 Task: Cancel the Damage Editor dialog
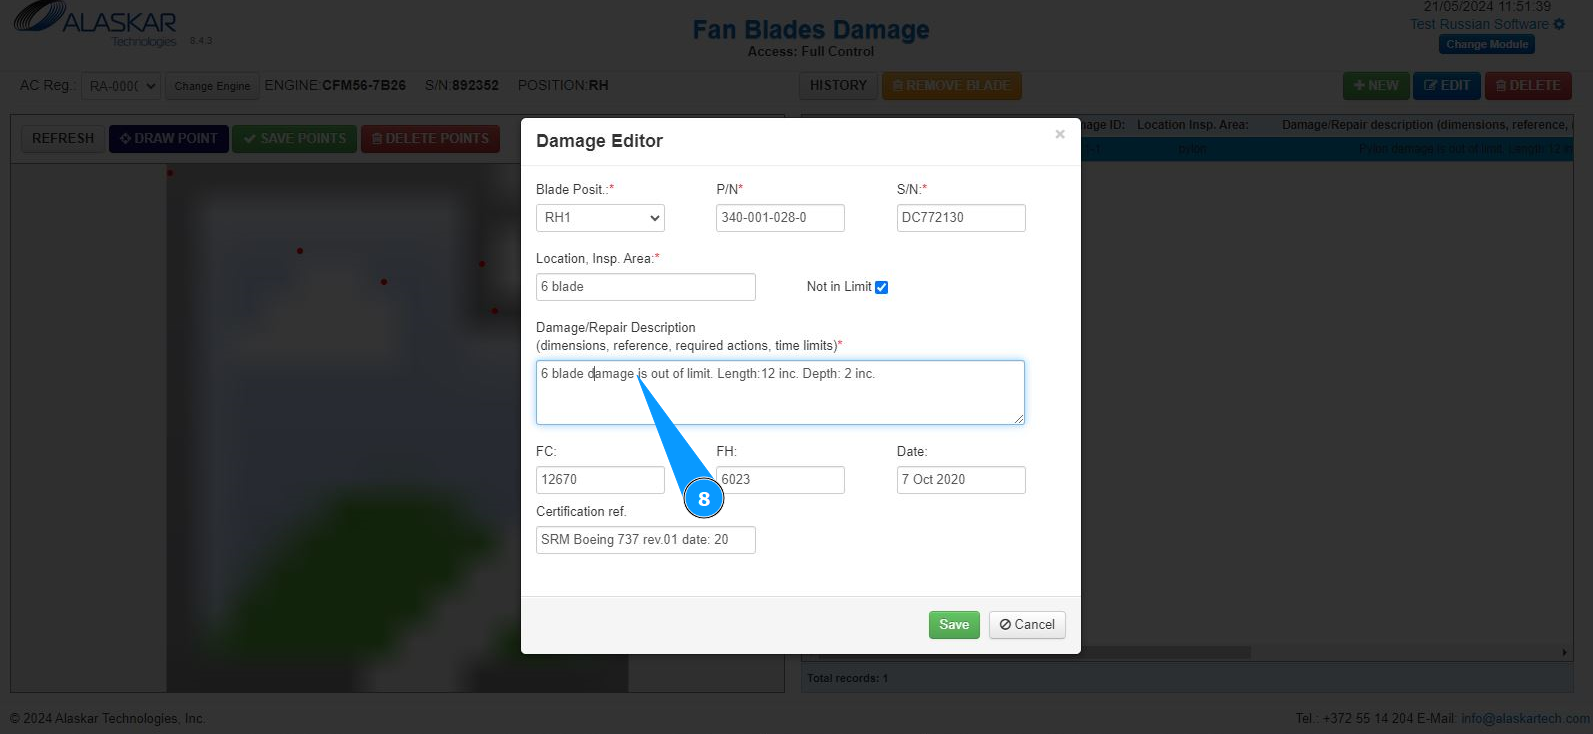pyautogui.click(x=1027, y=625)
